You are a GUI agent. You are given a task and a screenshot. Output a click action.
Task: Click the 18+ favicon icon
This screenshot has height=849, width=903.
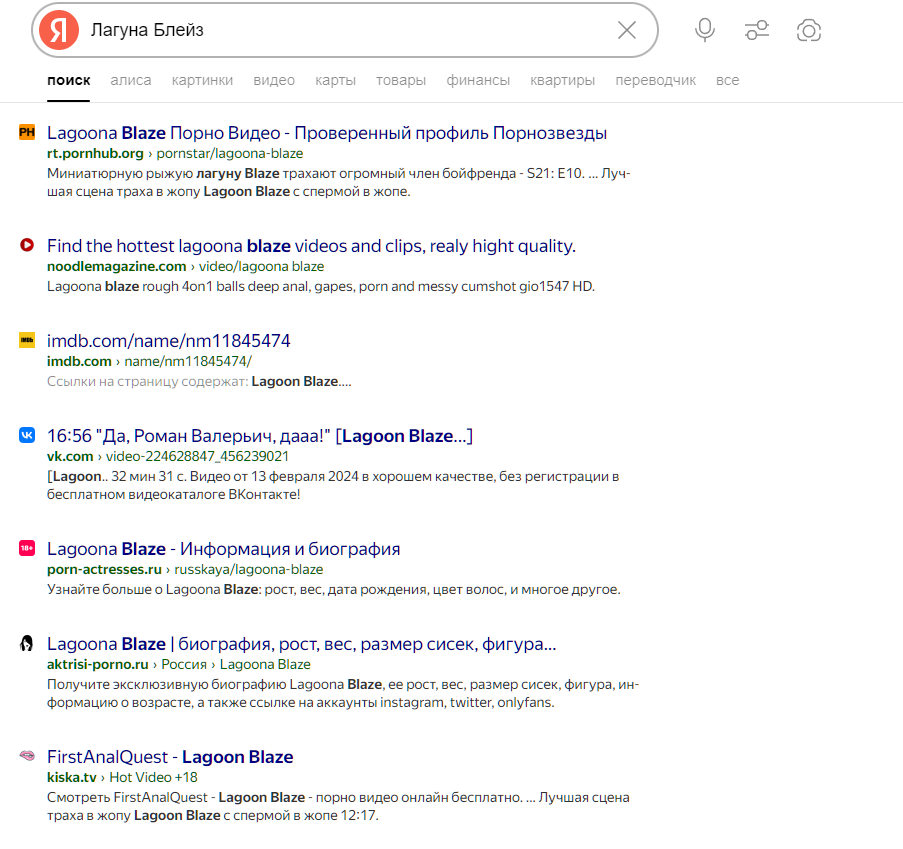(x=27, y=548)
